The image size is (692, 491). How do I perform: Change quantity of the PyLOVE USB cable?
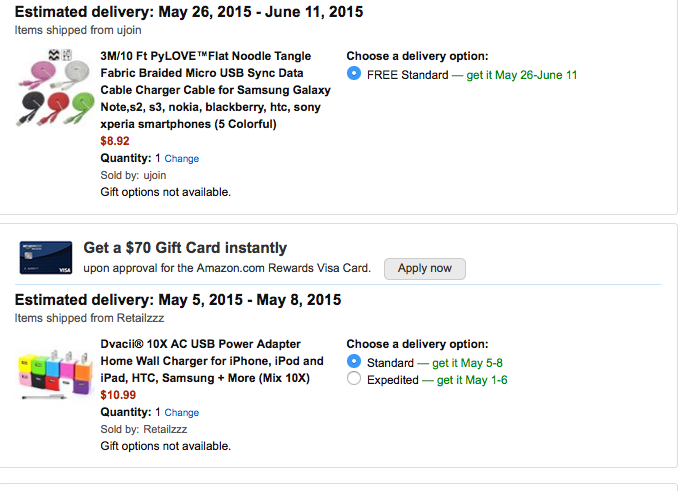click(181, 159)
